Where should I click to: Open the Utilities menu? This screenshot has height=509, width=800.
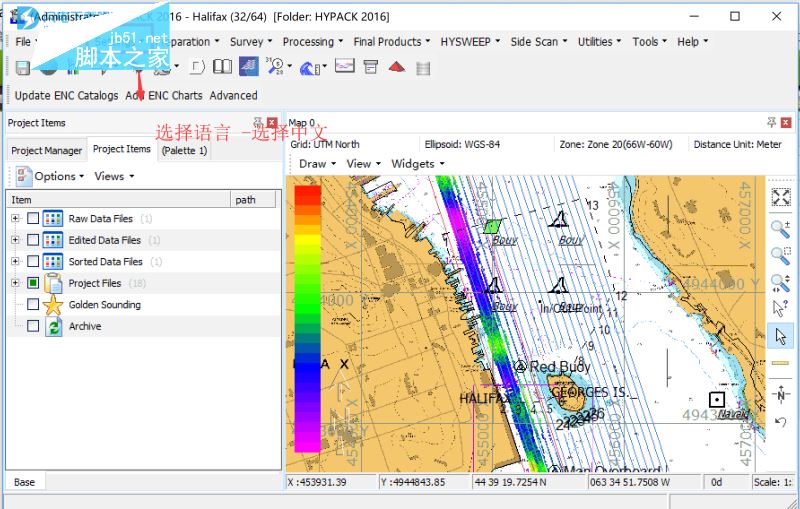[x=599, y=42]
